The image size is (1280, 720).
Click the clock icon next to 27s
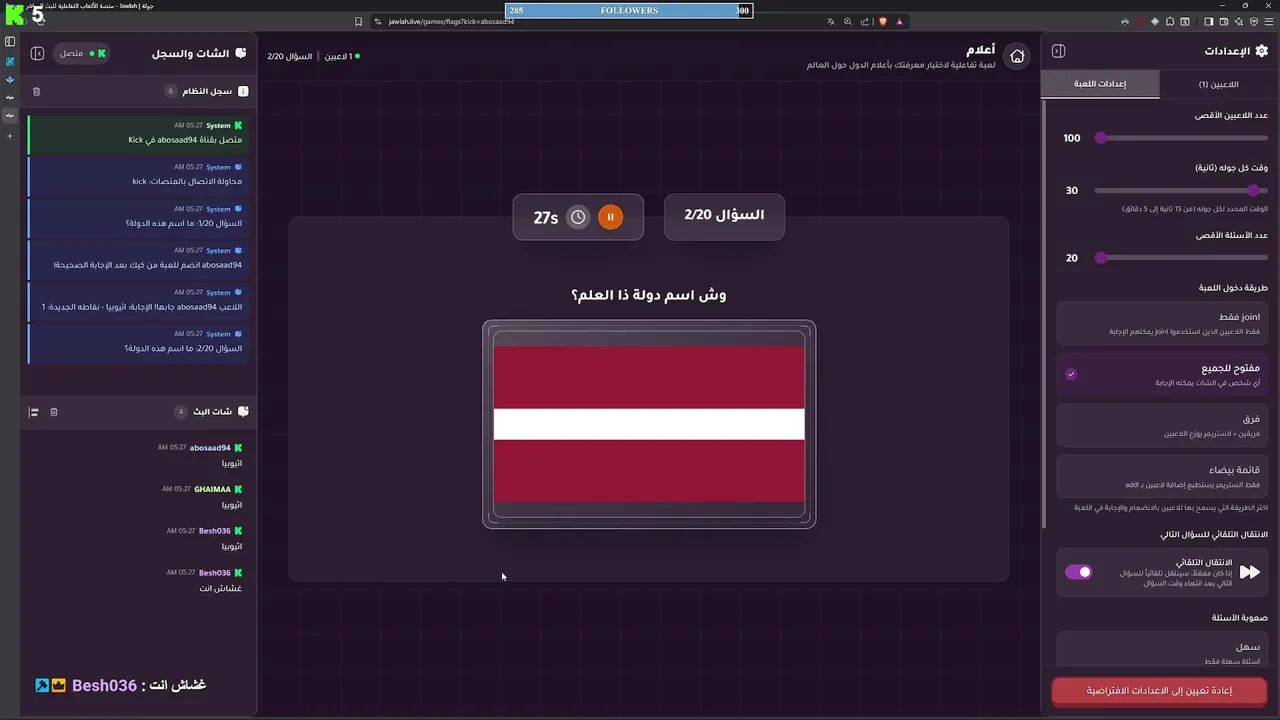578,217
